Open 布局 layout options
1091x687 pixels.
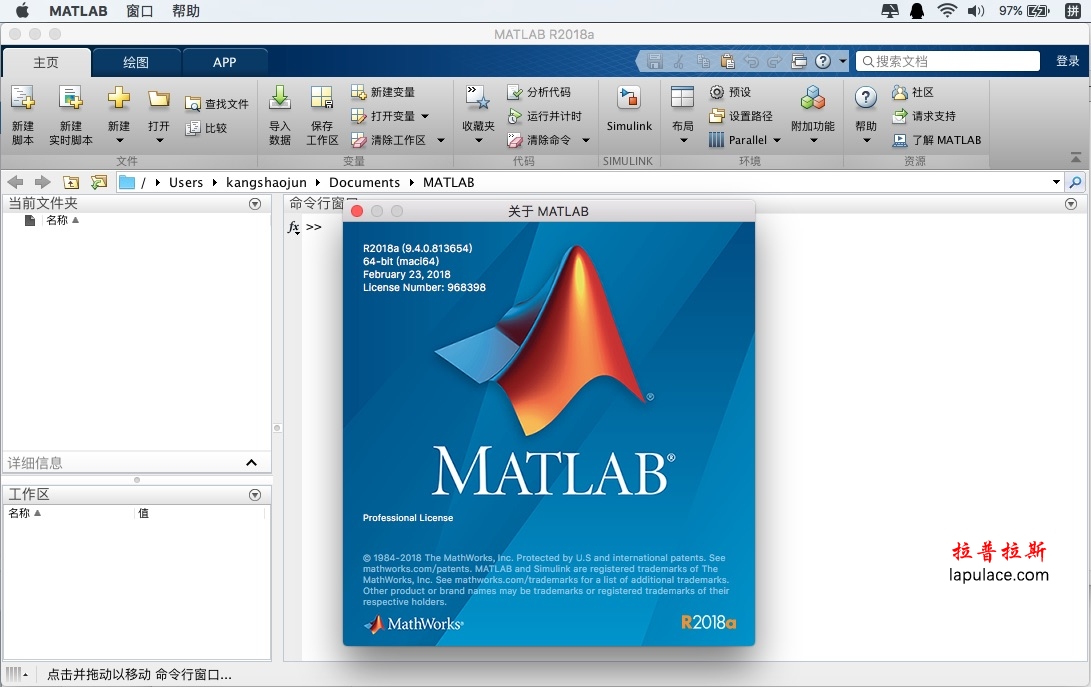pos(683,115)
